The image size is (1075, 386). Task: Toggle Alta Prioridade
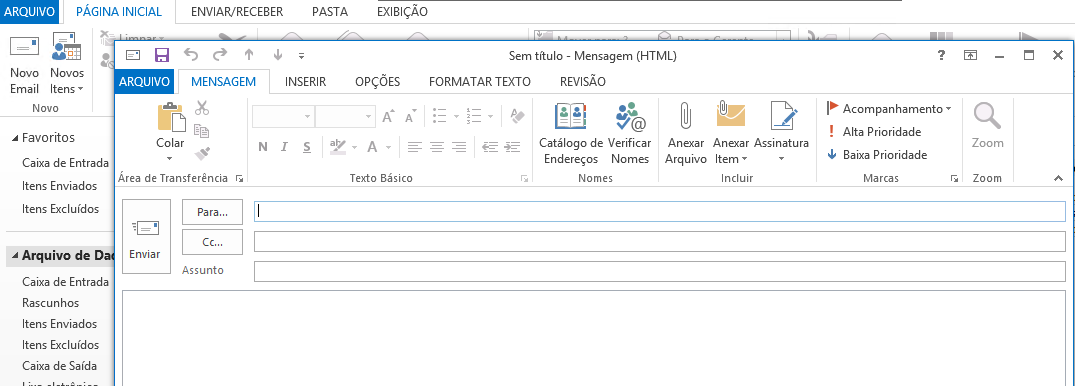[874, 132]
